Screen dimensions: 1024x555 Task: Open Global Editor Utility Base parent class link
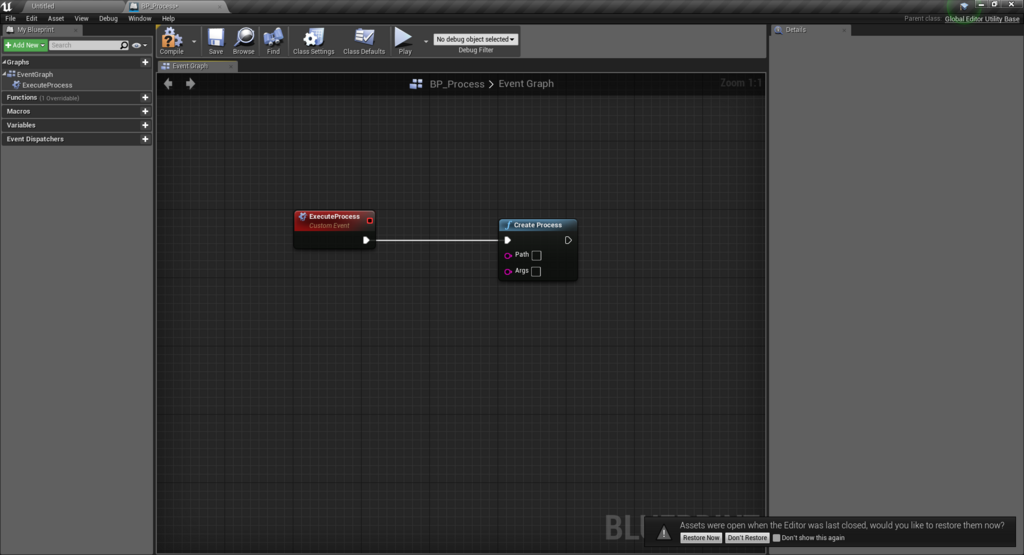982,19
